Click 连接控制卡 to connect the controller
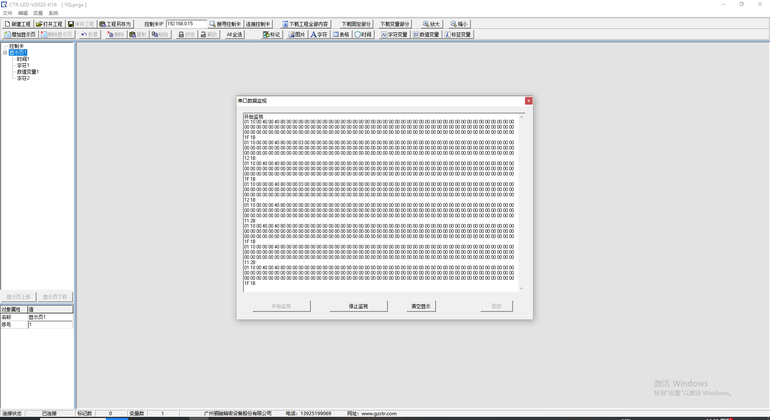 click(258, 24)
